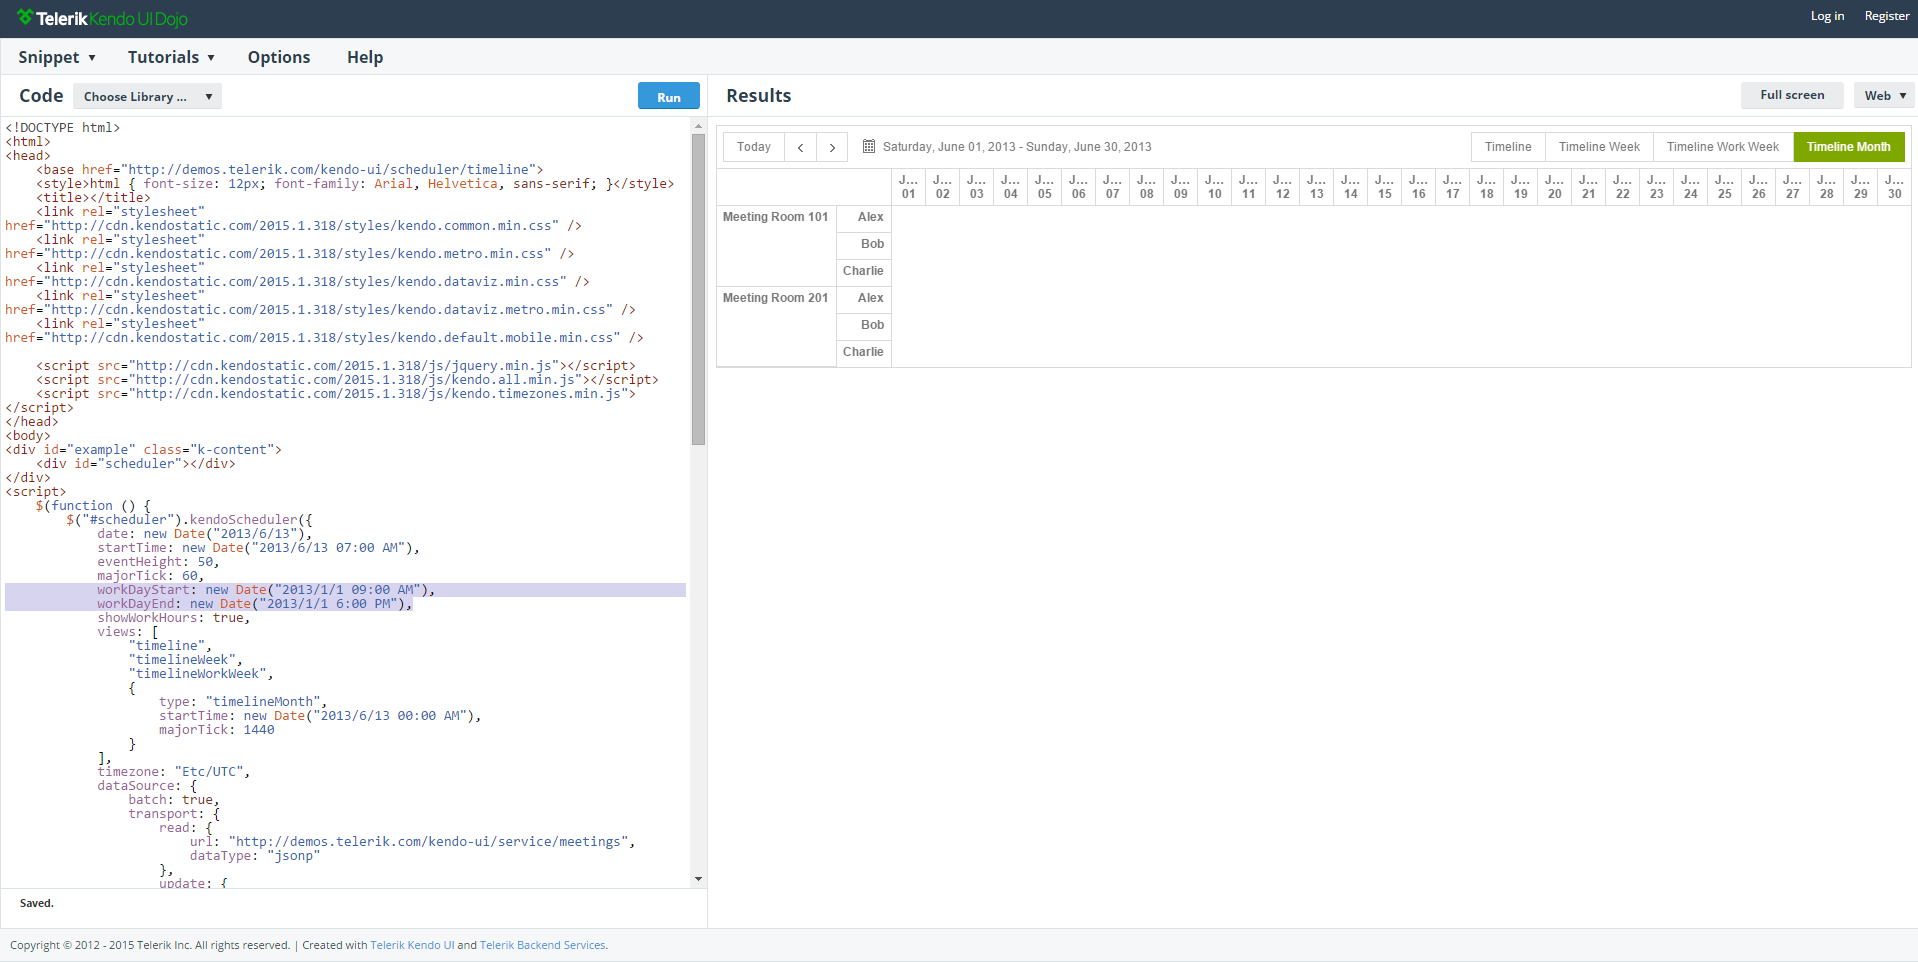
Task: Follow the Telerik Backend Services link
Action: pos(542,945)
